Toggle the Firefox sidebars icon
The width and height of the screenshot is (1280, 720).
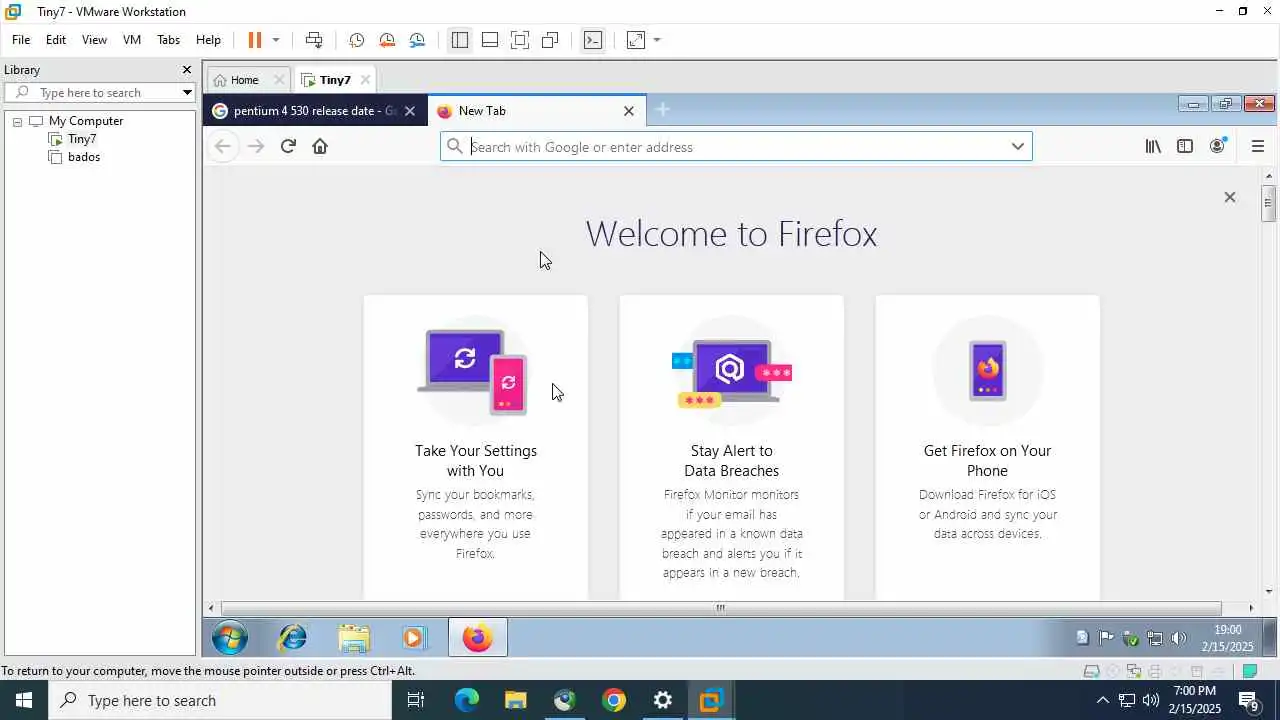[1185, 146]
